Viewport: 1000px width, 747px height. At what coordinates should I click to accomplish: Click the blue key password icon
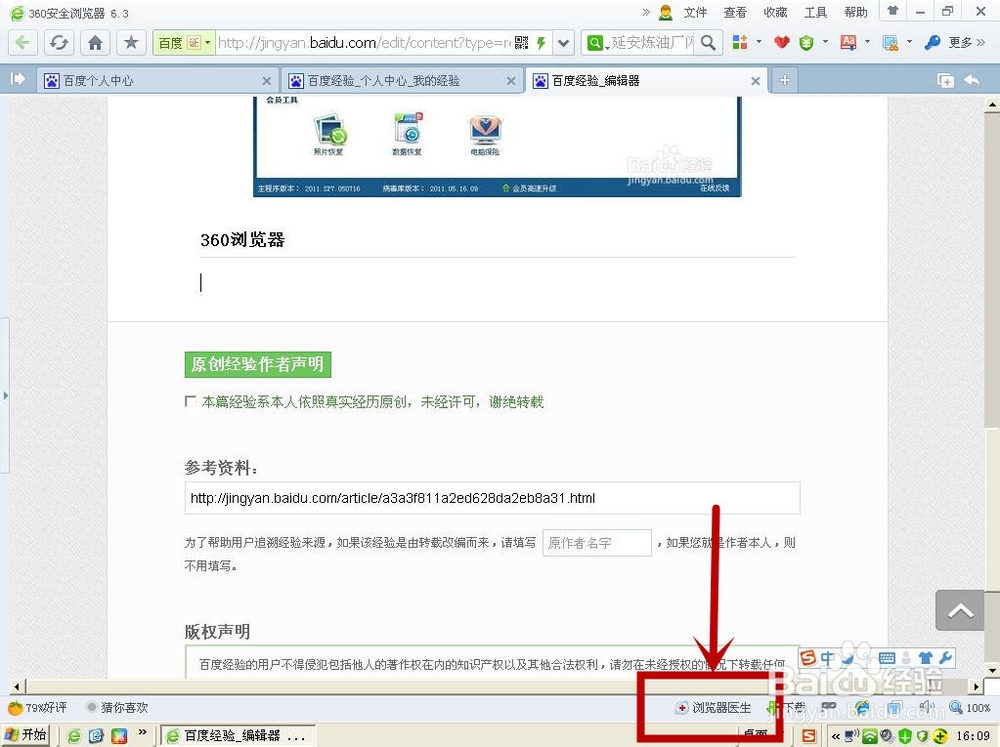[932, 43]
